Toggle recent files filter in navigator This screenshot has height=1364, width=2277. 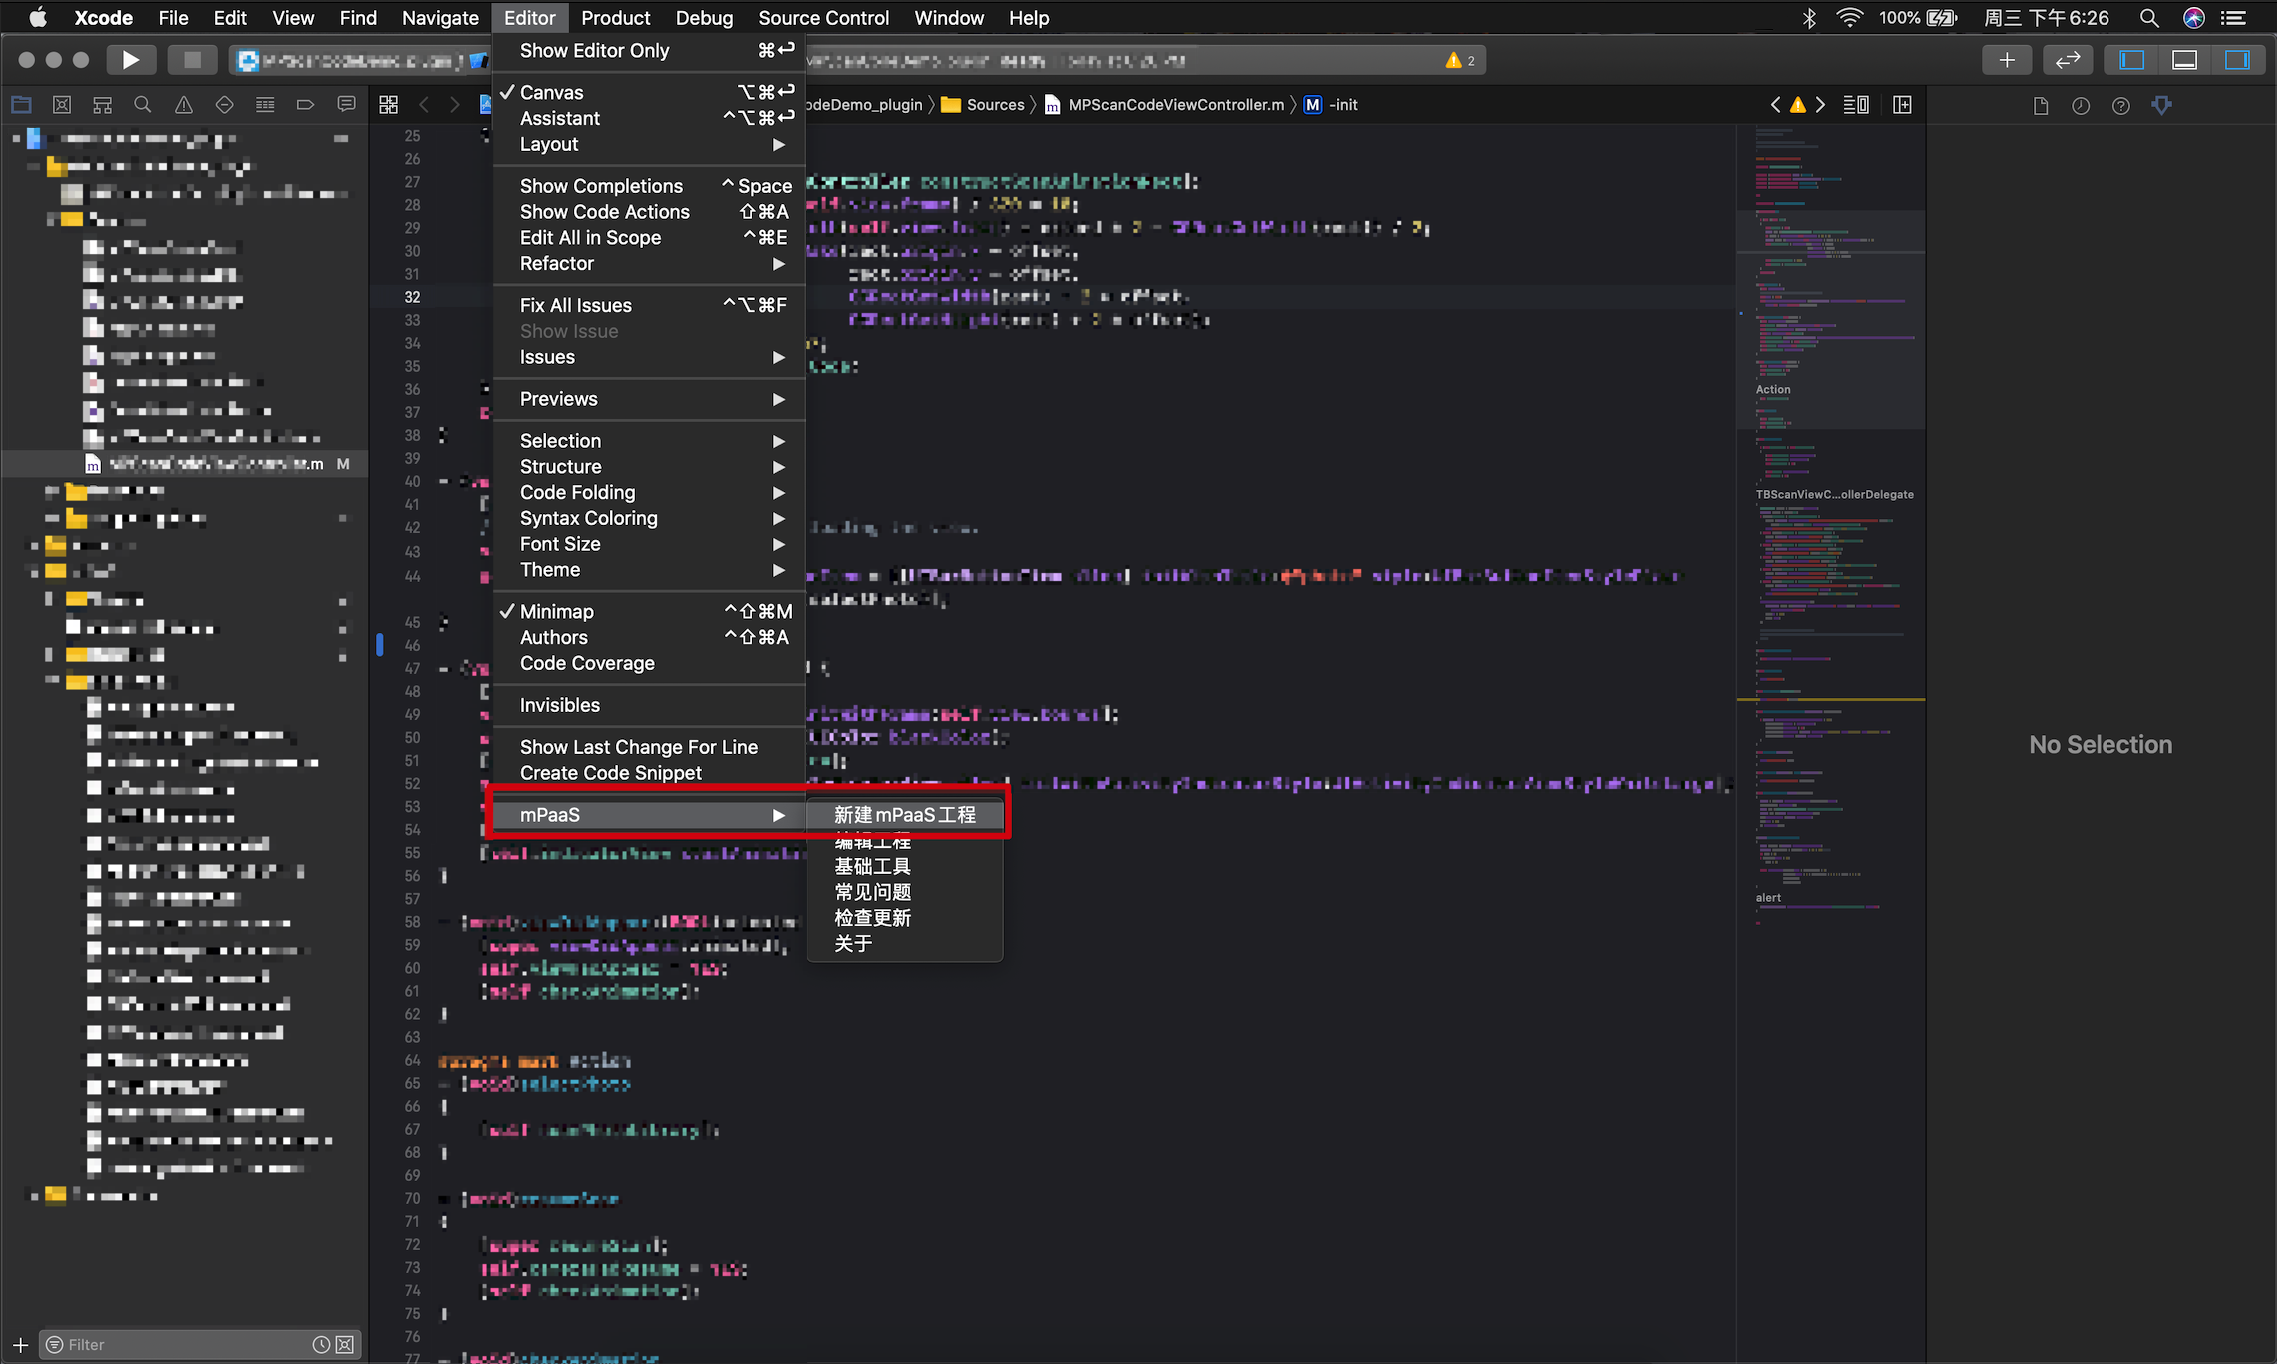(x=321, y=1344)
